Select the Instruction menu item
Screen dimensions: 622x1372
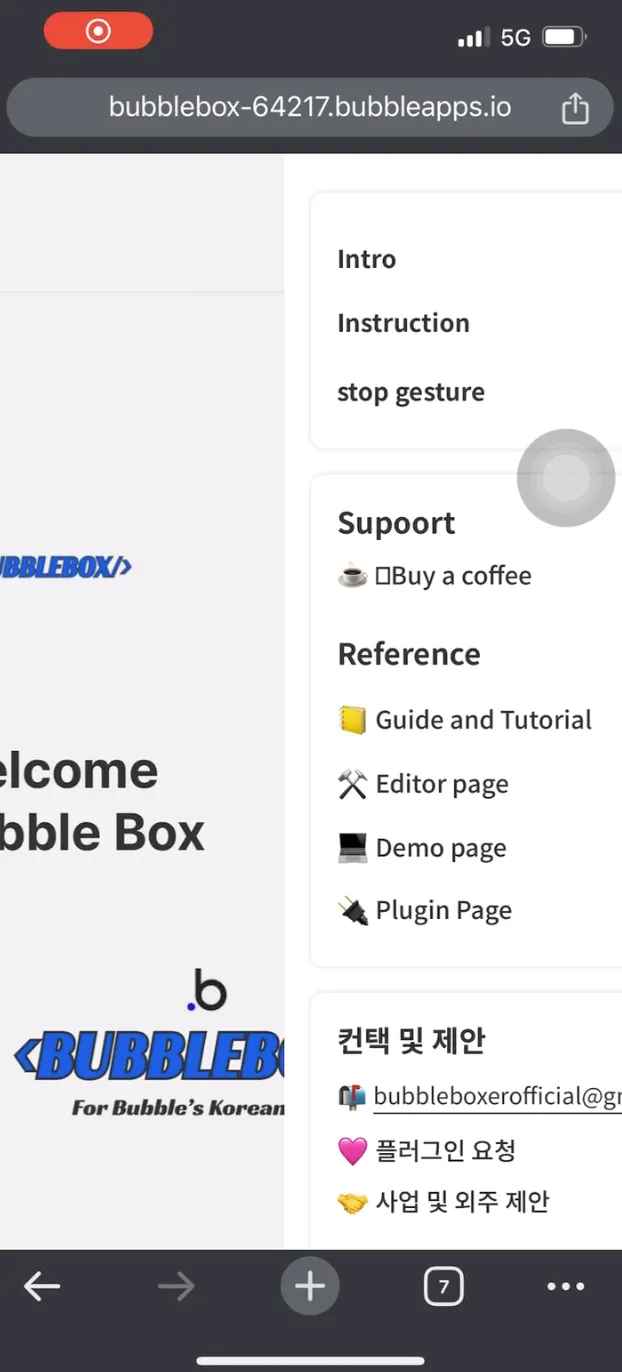403,323
